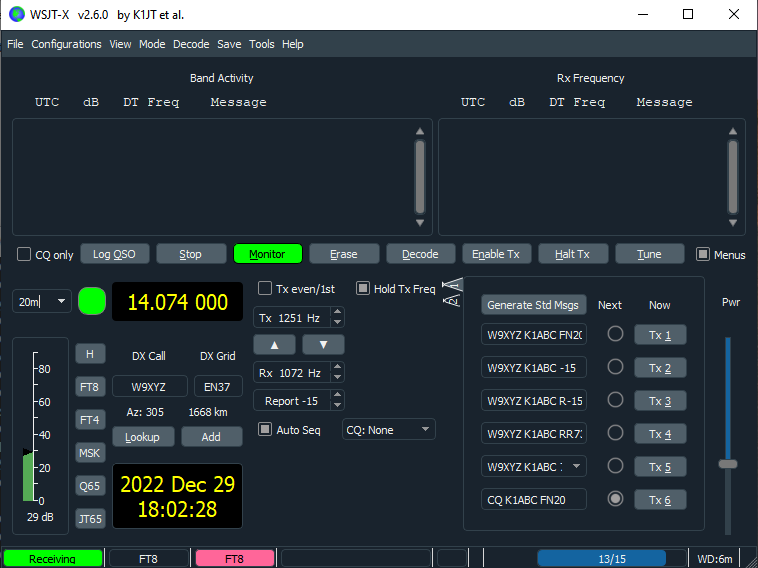Switch to JT65 mode button
This screenshot has height=568, width=758.
[x=90, y=519]
